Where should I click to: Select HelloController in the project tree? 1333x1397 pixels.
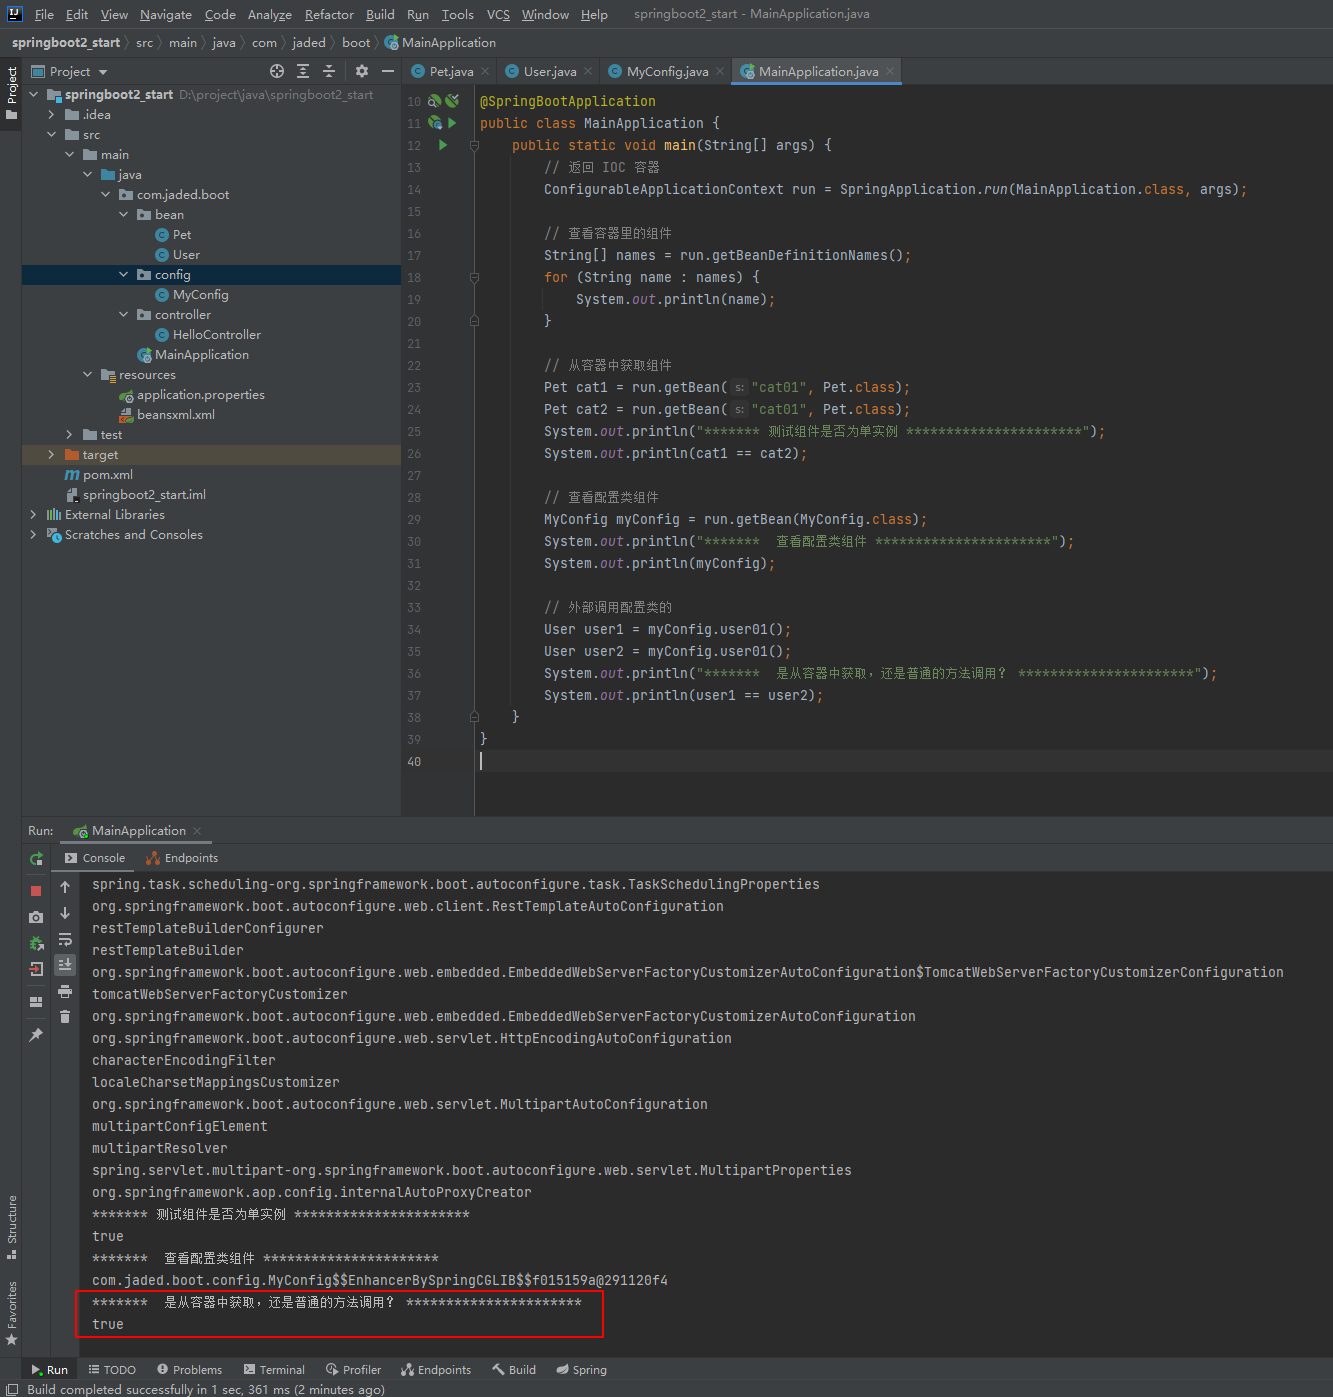click(x=216, y=334)
